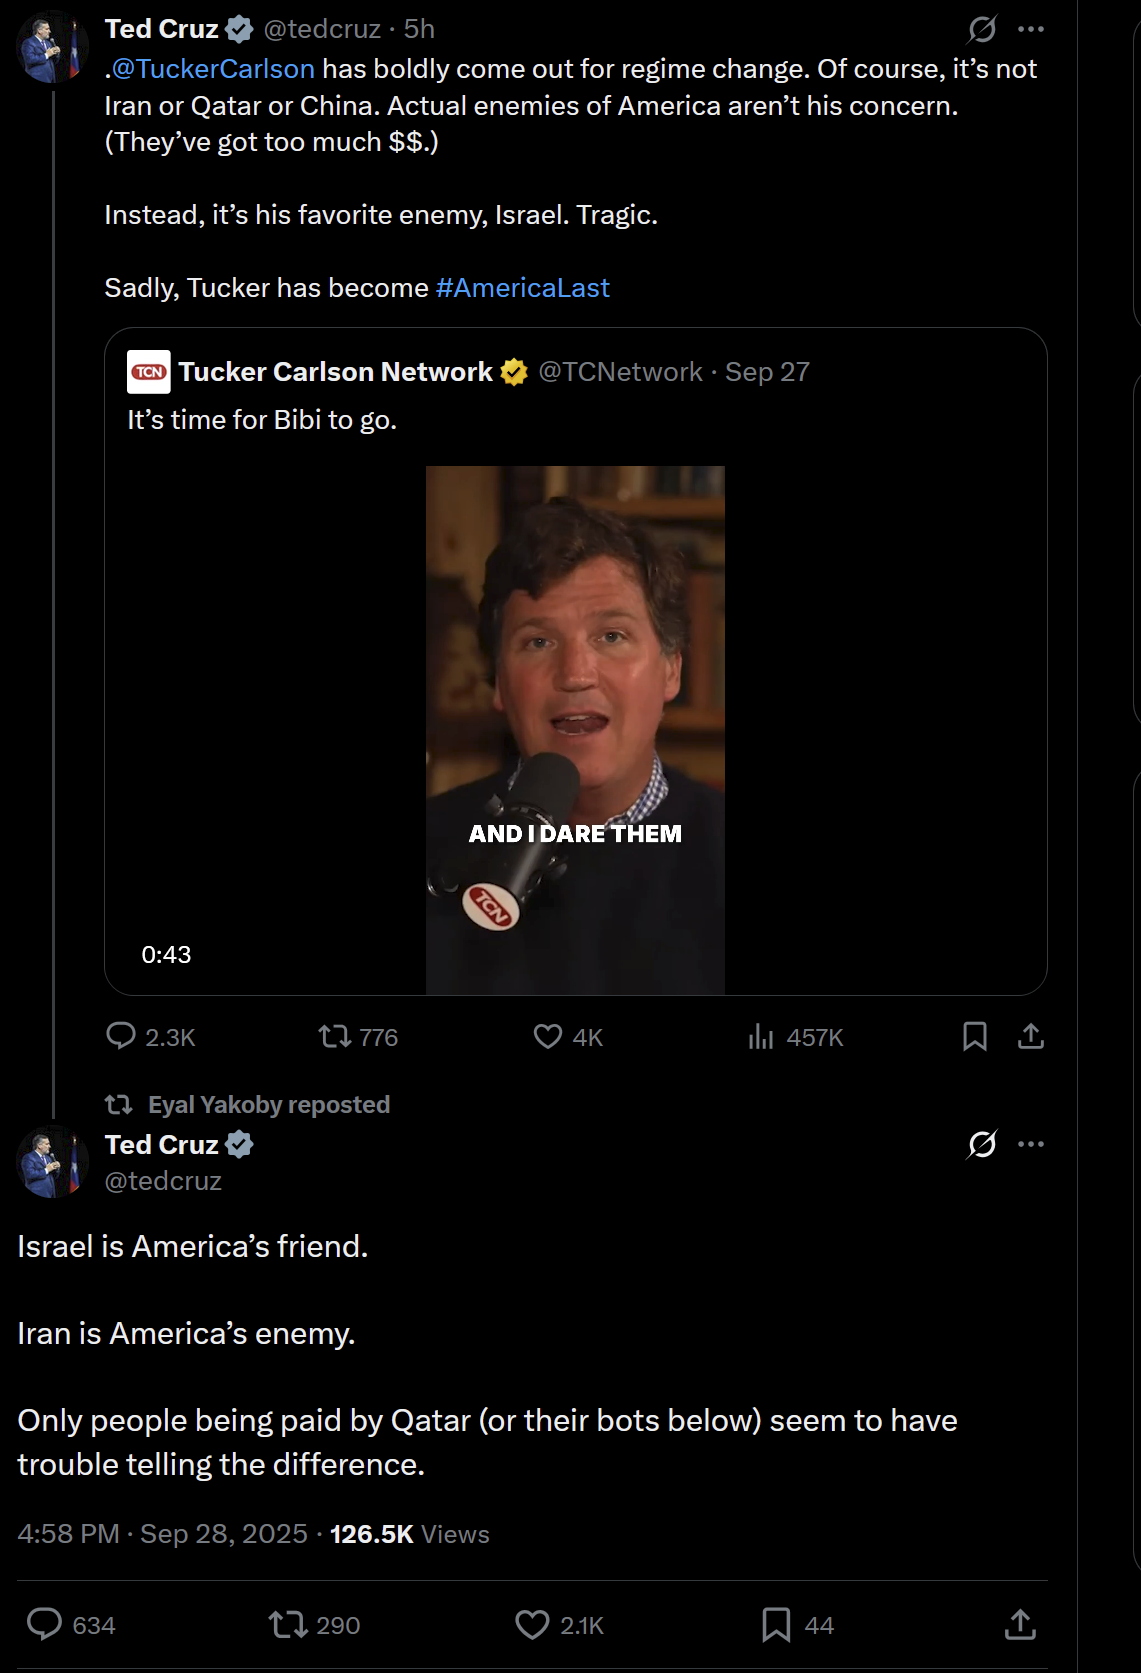Share the top tweet via the upload icon
The image size is (1141, 1673).
(1030, 1036)
